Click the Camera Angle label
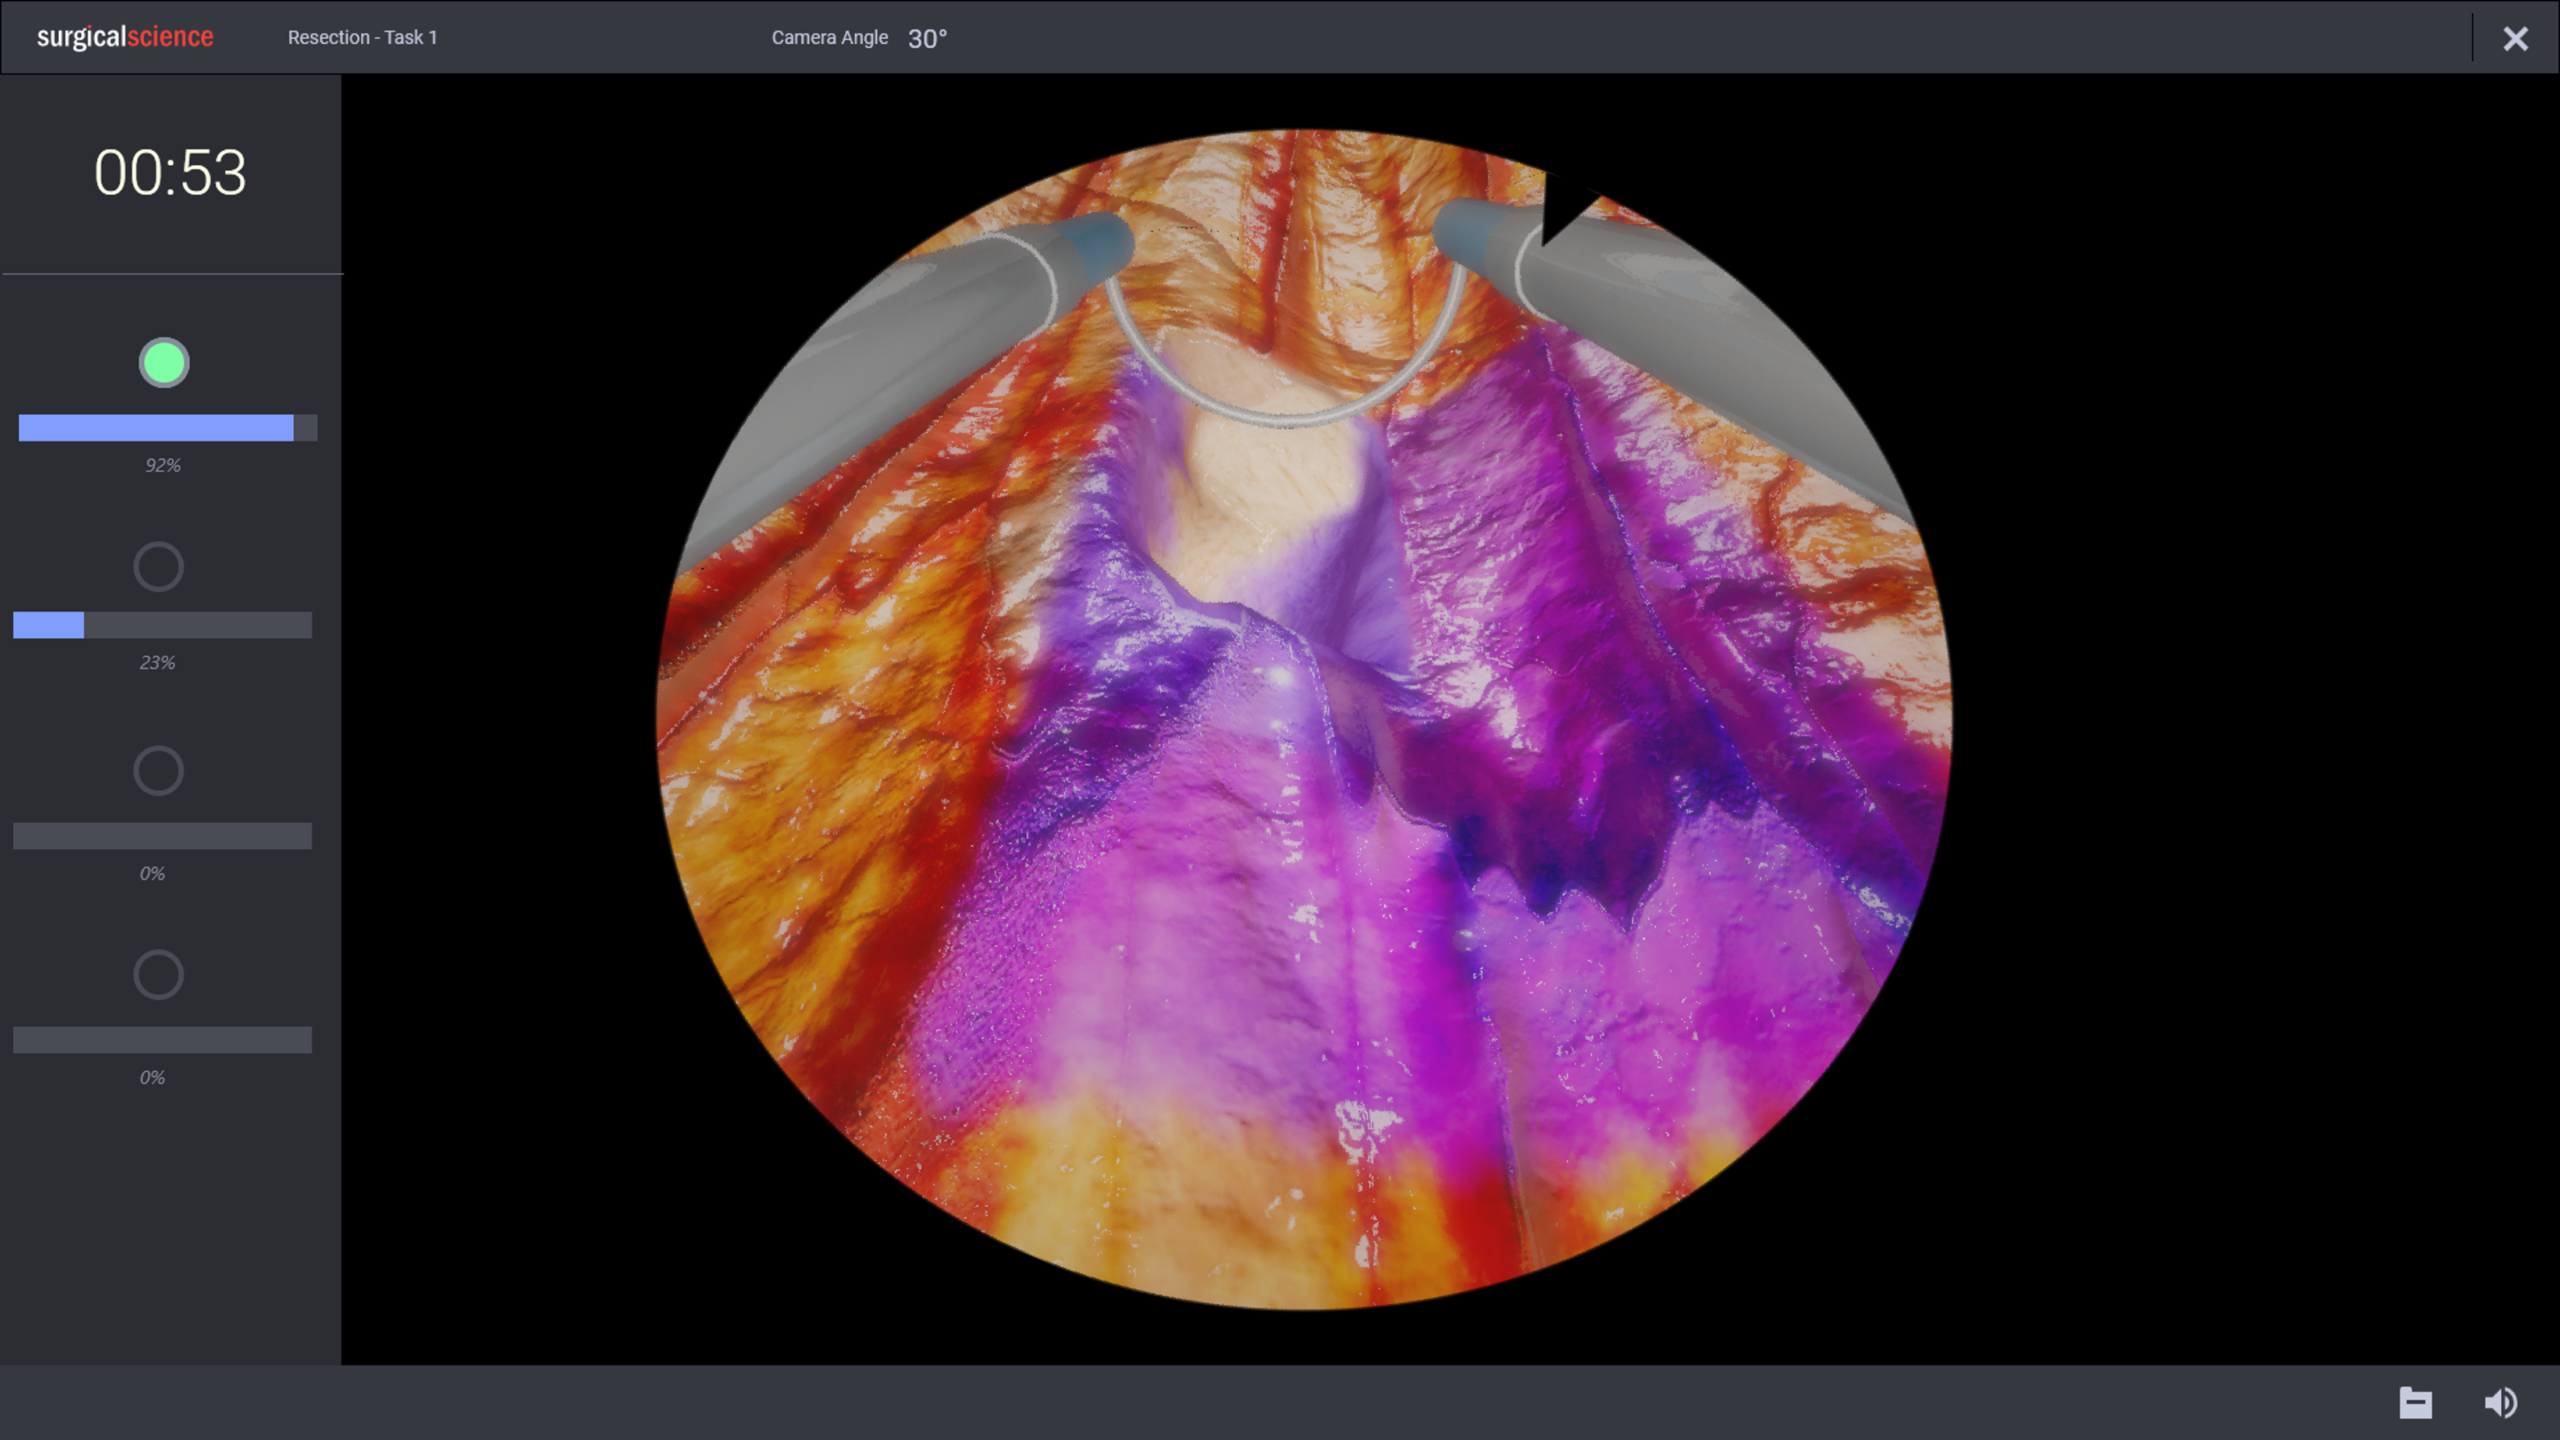The width and height of the screenshot is (2560, 1440). pos(829,37)
